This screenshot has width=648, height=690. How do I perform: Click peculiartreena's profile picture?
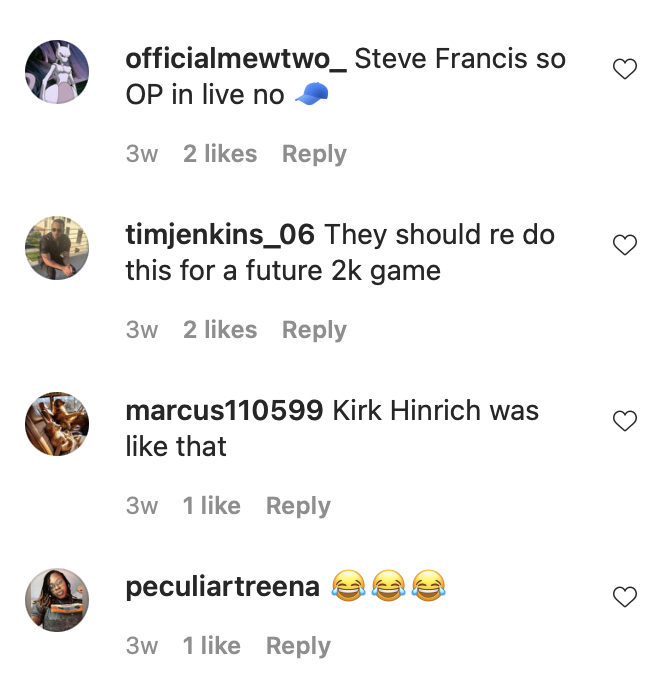point(57,600)
